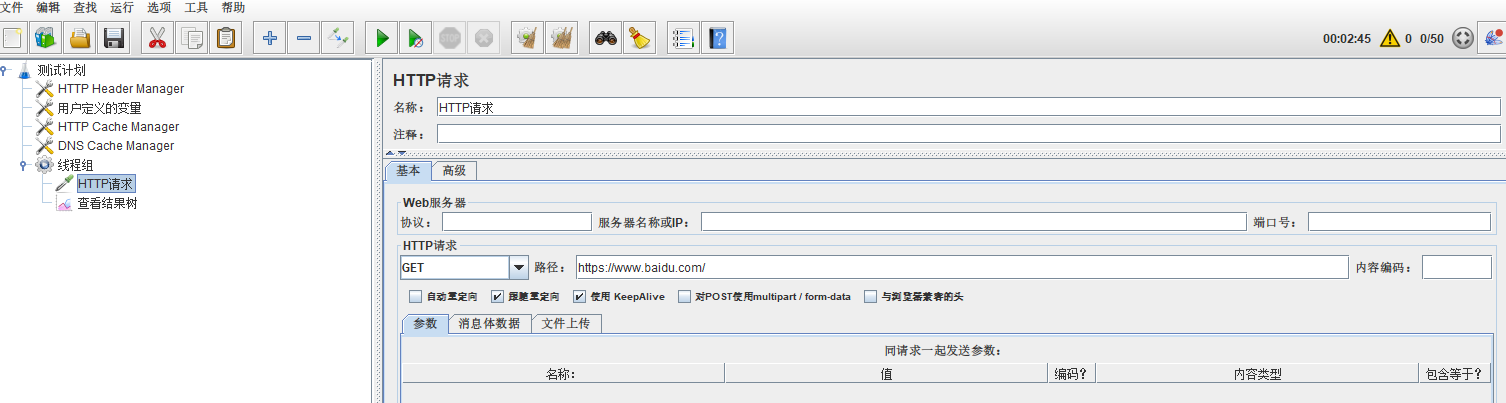Click the 编码? column header

click(1072, 374)
